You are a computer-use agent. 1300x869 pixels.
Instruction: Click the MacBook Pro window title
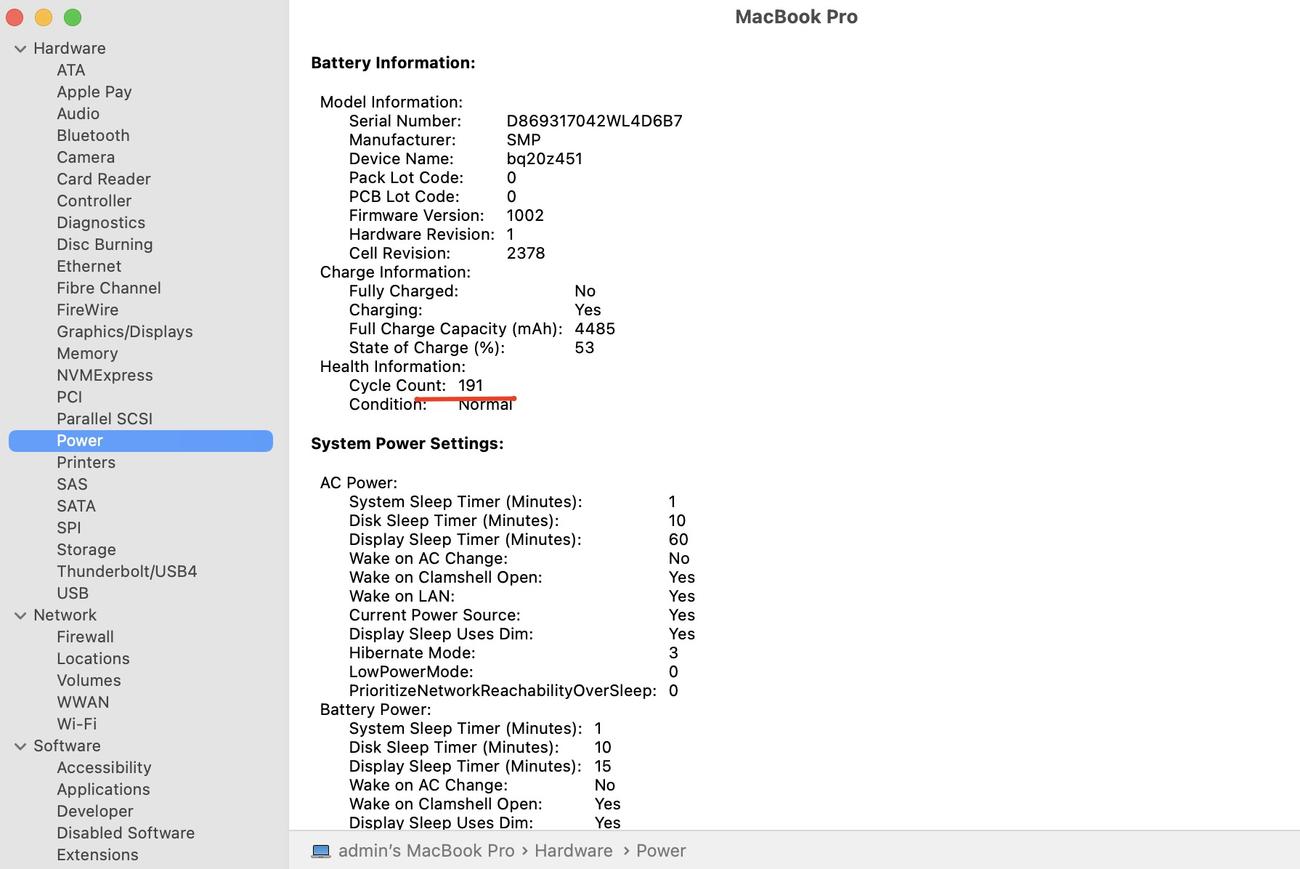796,17
